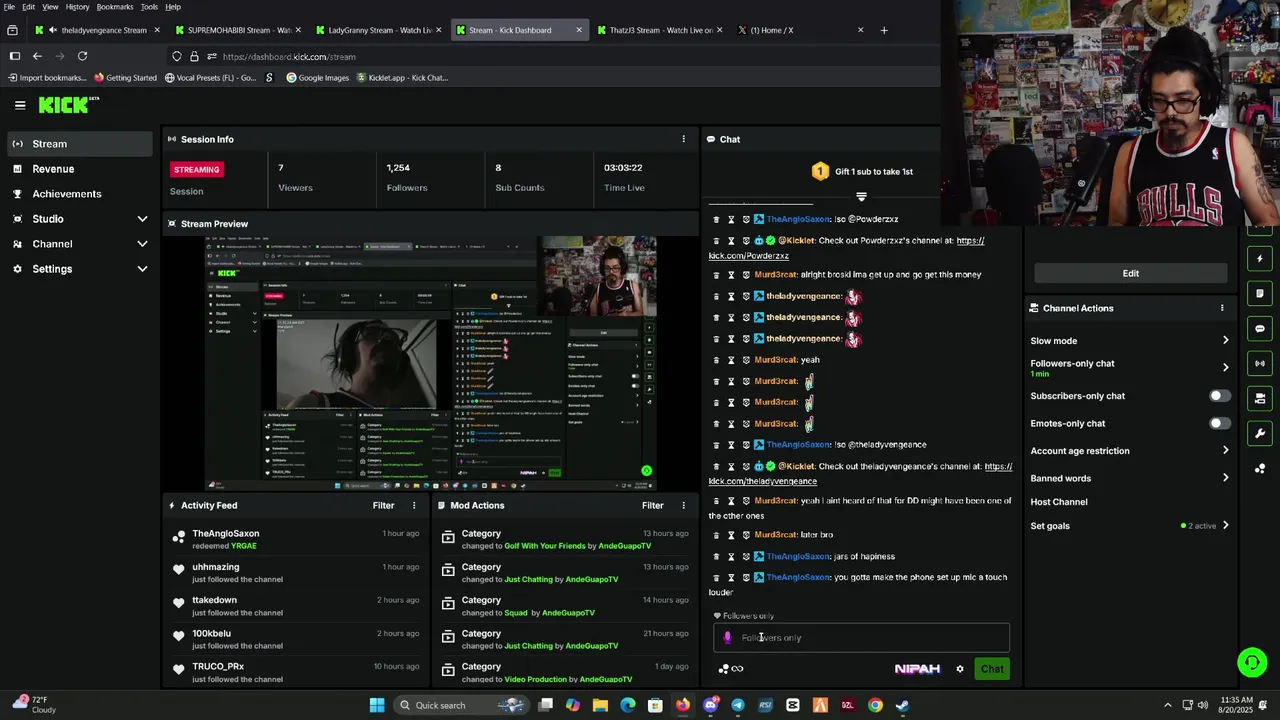The image size is (1280, 720).
Task: Open Telegram from the taskbar
Action: pyautogui.click(x=738, y=705)
